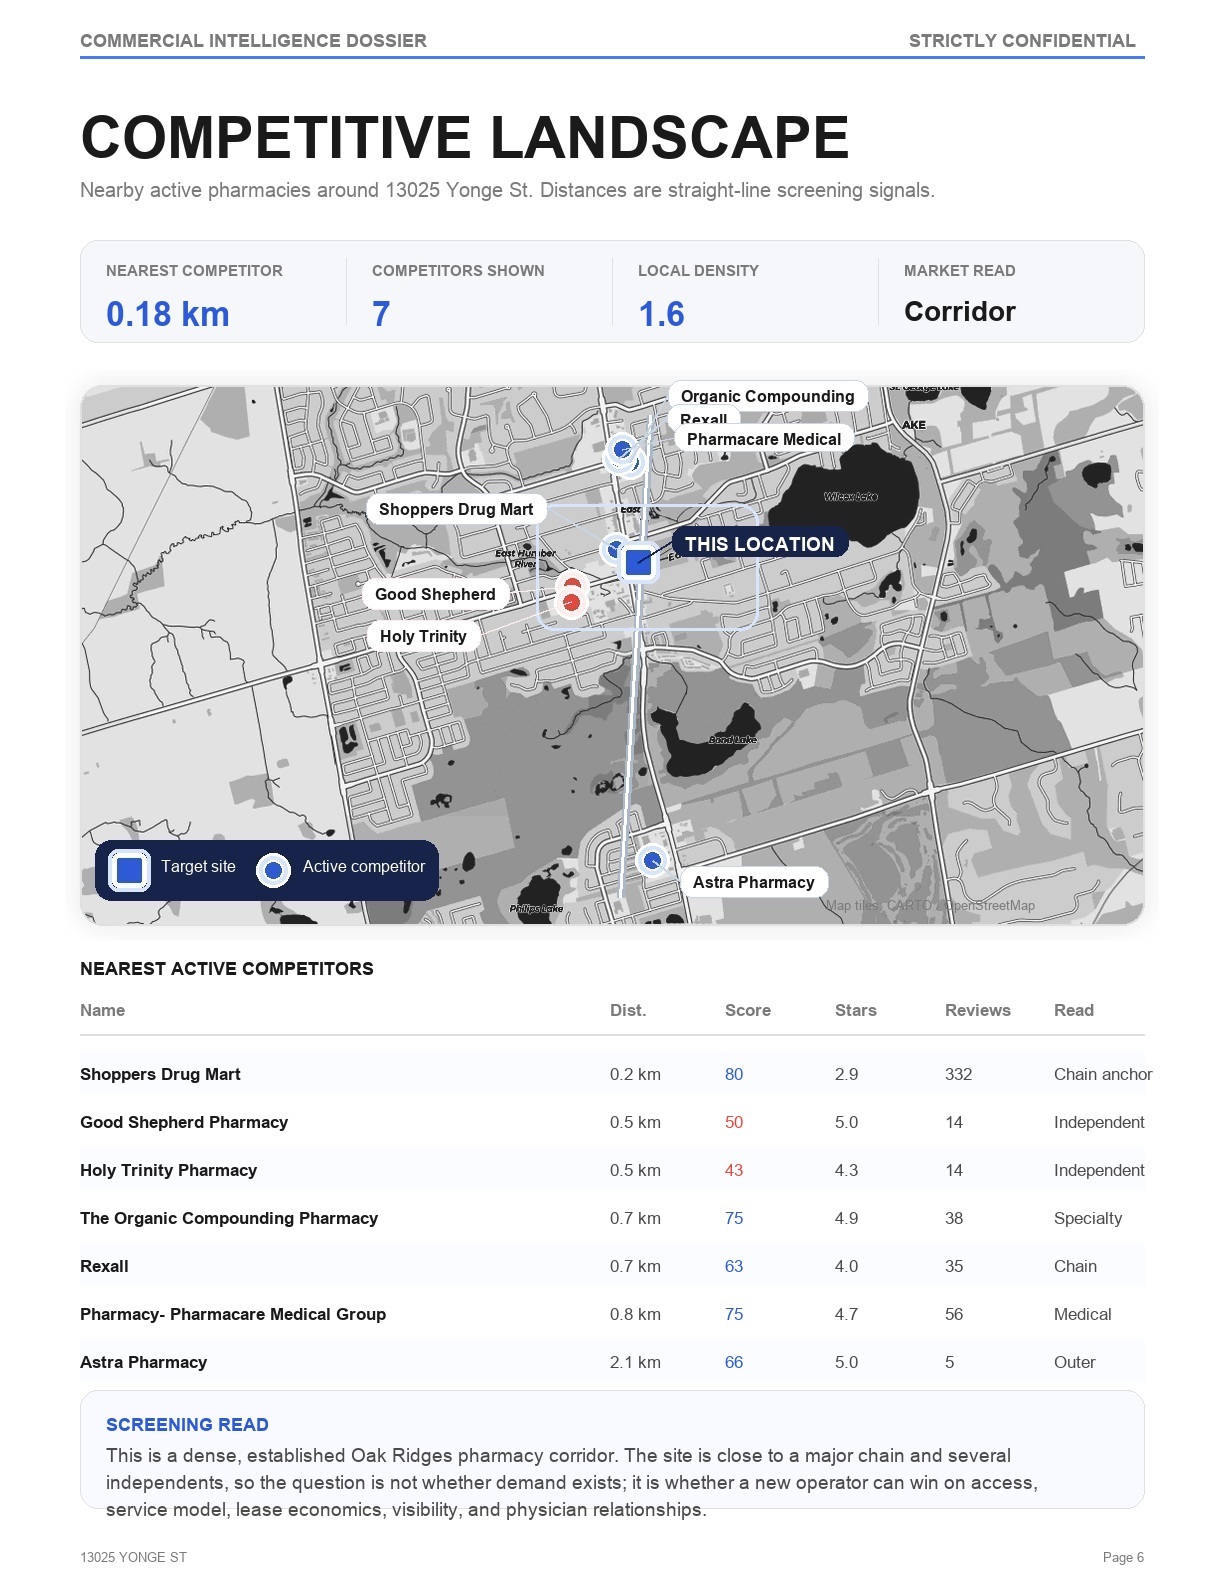Image resolution: width=1224 pixels, height=1584 pixels.
Task: Click the Read column header
Action: click(1074, 1010)
